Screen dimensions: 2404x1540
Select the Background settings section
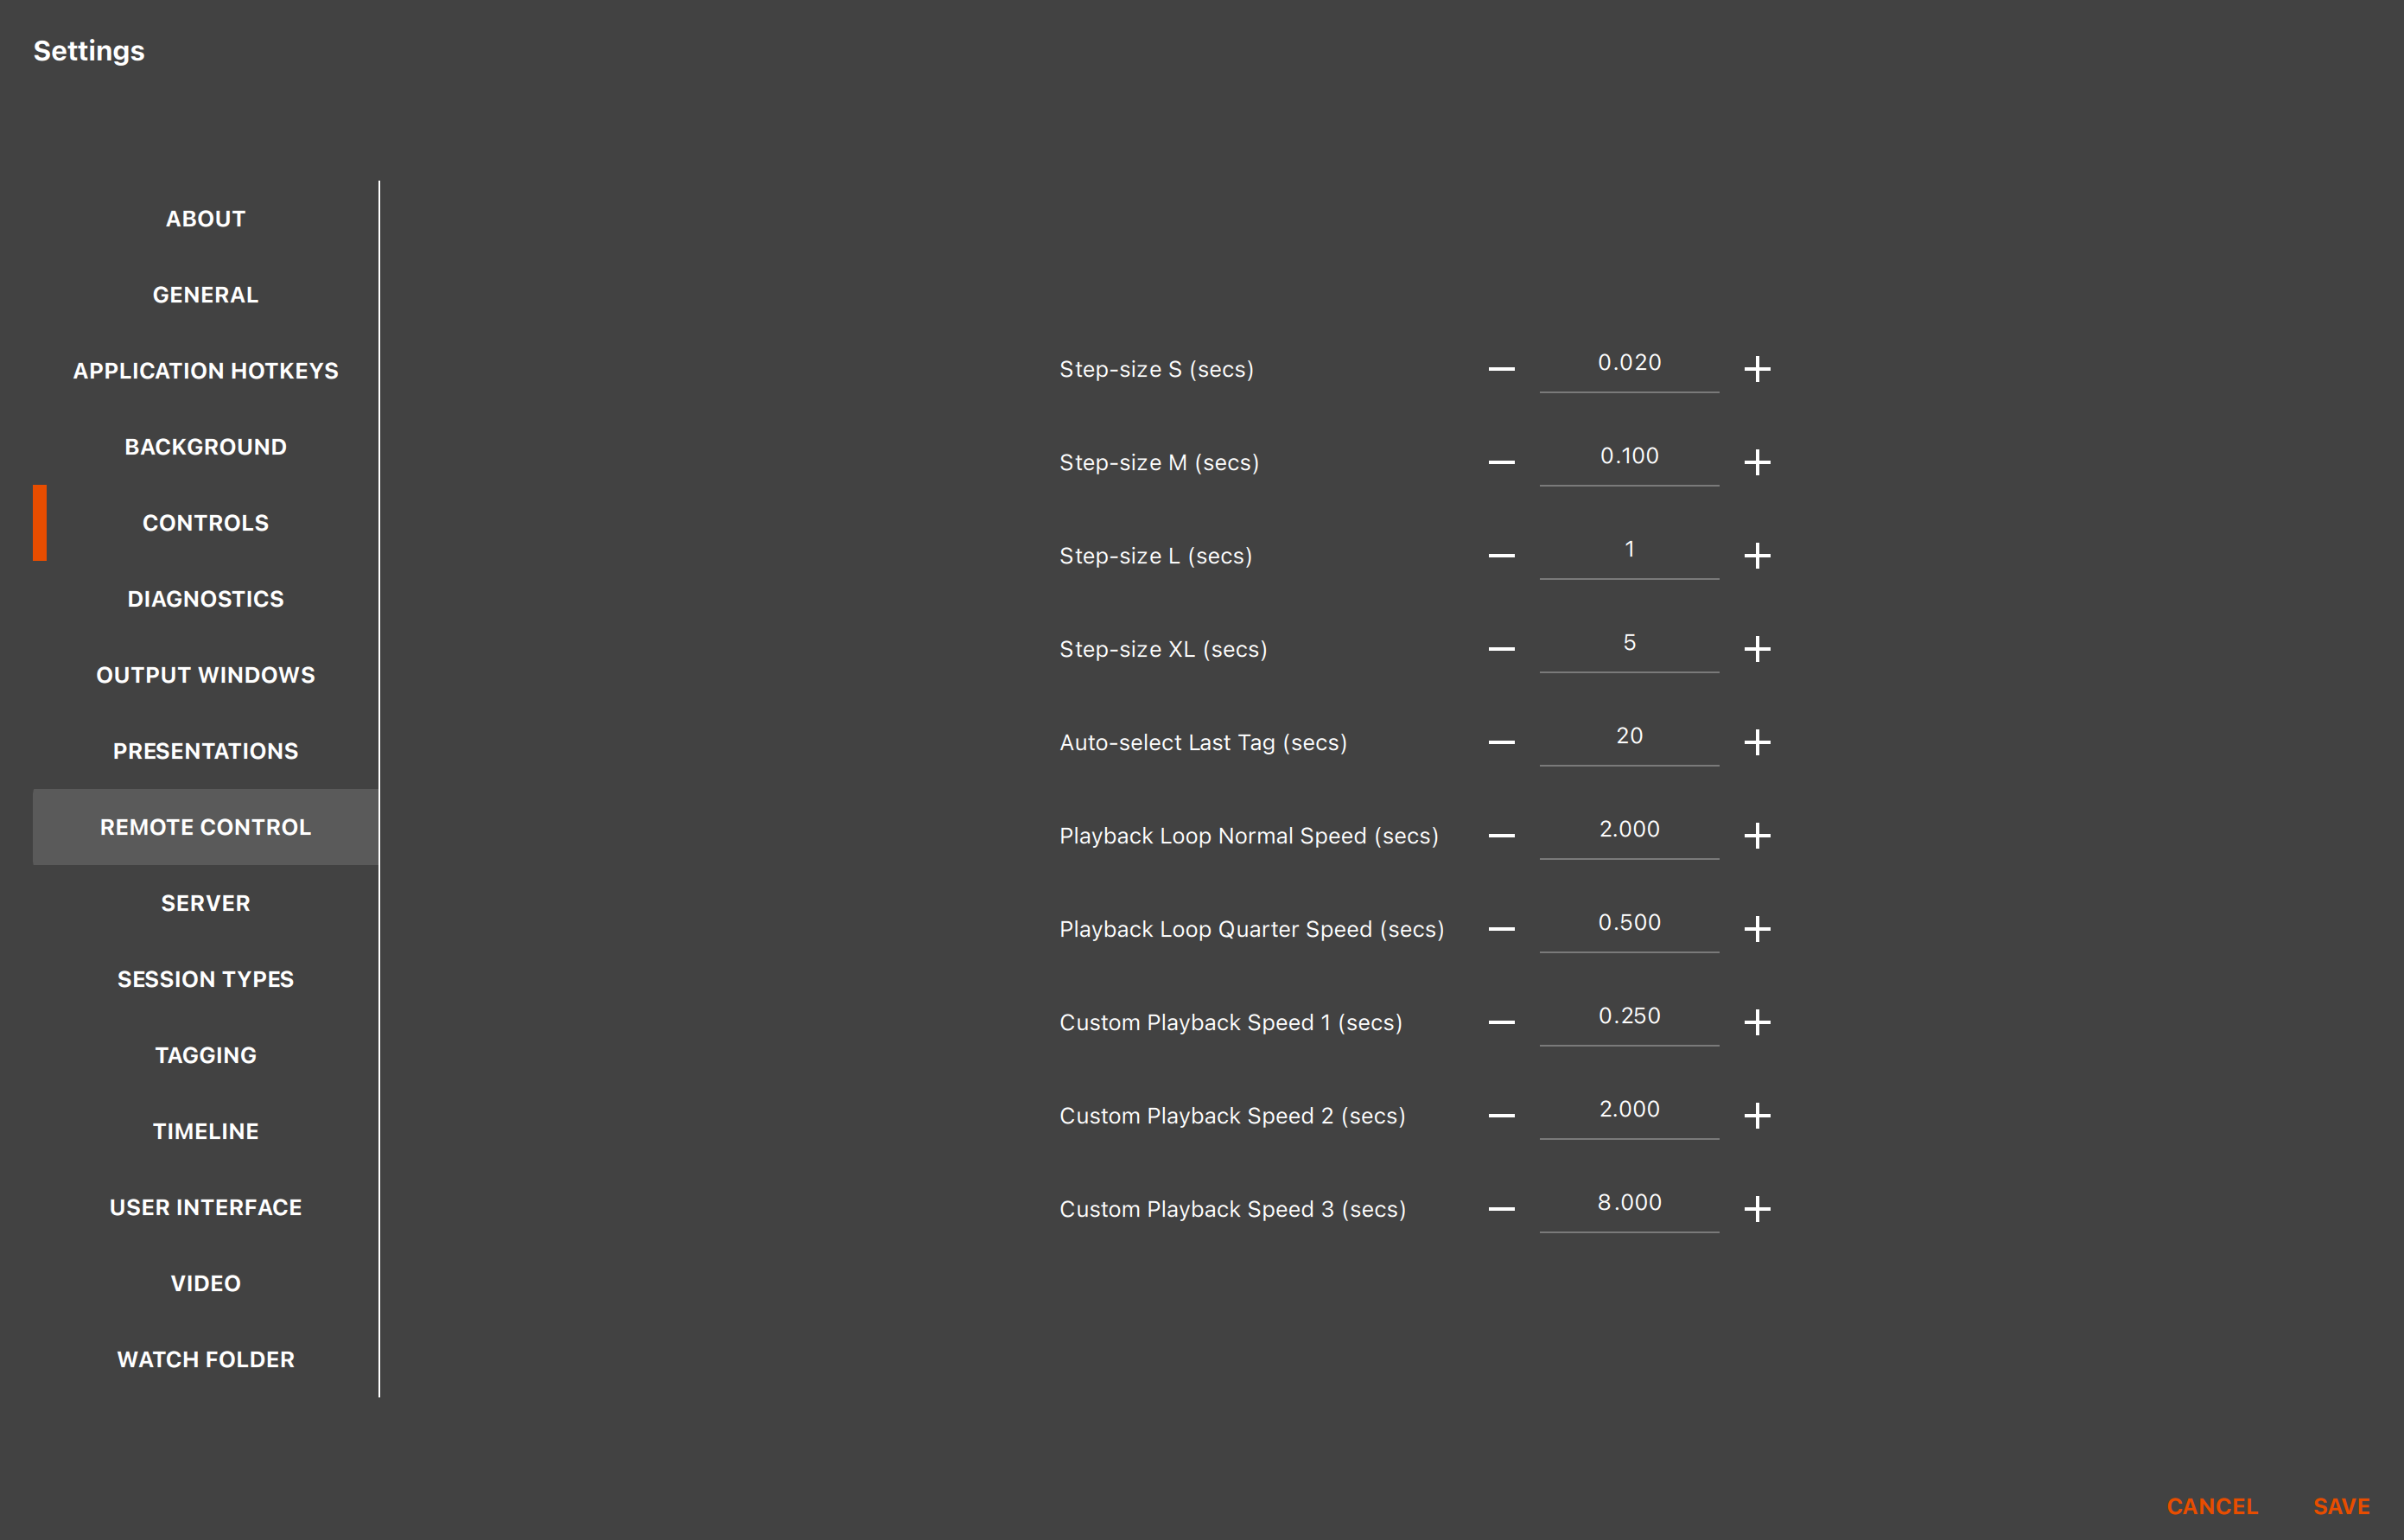pyautogui.click(x=205, y=447)
